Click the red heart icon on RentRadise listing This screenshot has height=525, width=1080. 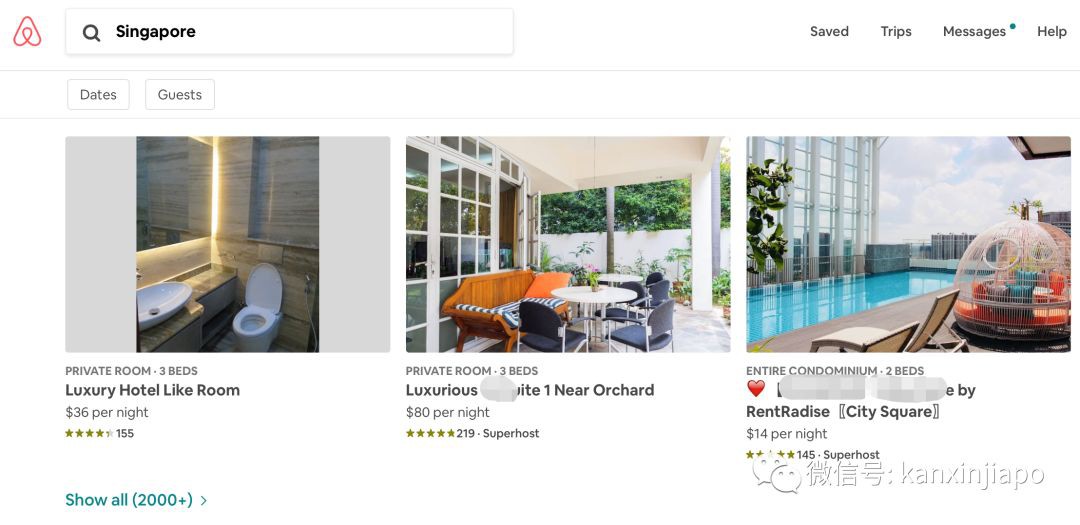tap(756, 389)
